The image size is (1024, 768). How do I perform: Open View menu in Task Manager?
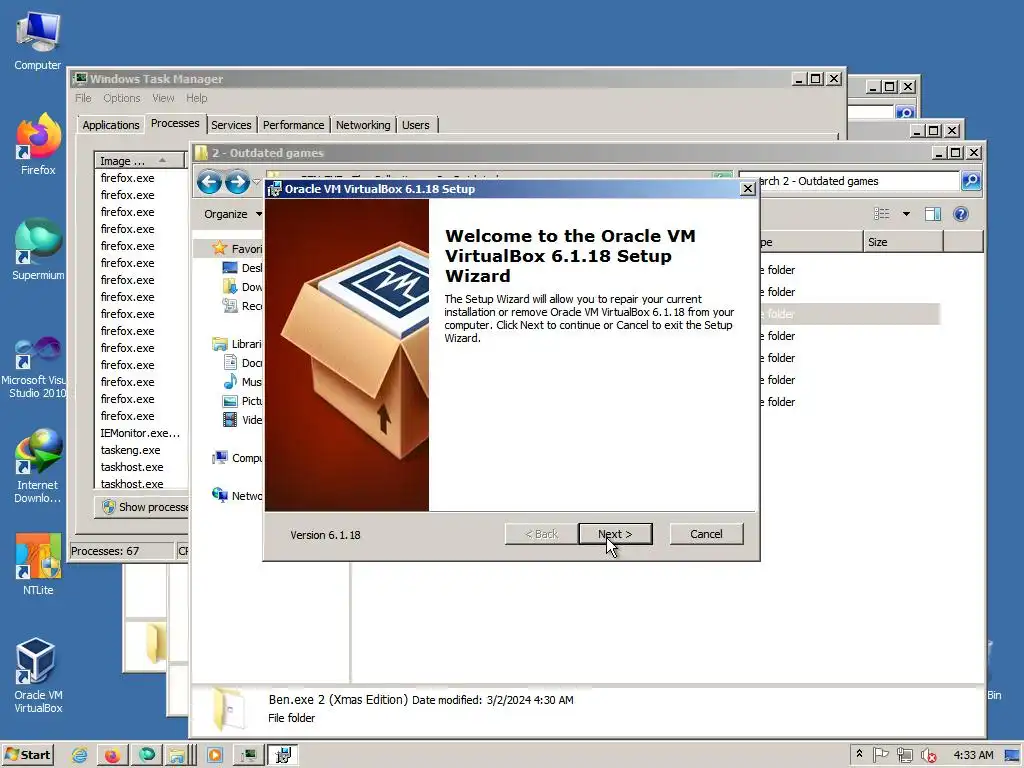[163, 98]
